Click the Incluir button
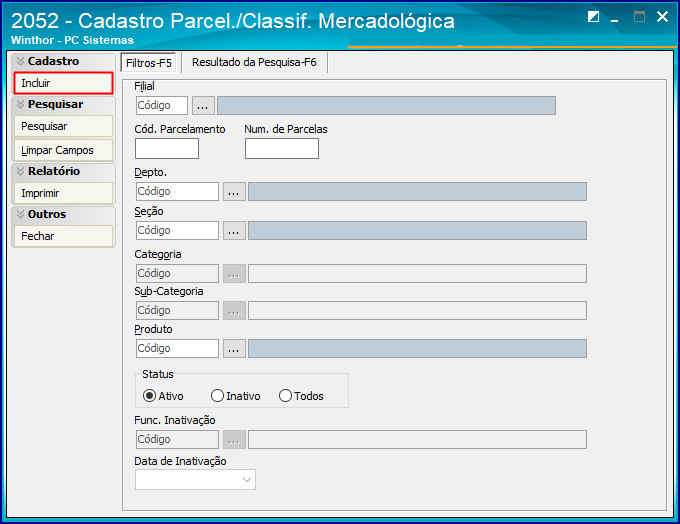 coord(63,83)
